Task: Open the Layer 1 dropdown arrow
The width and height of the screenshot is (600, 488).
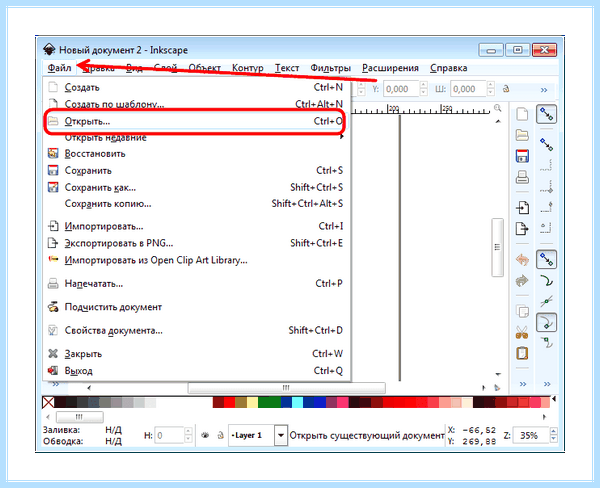Action: point(280,435)
